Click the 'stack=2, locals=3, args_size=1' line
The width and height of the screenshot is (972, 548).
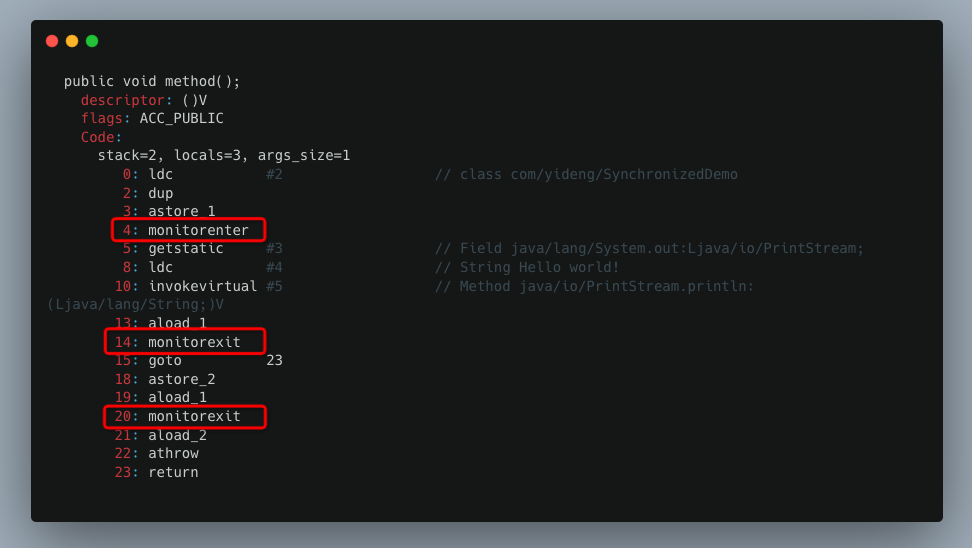click(x=224, y=156)
